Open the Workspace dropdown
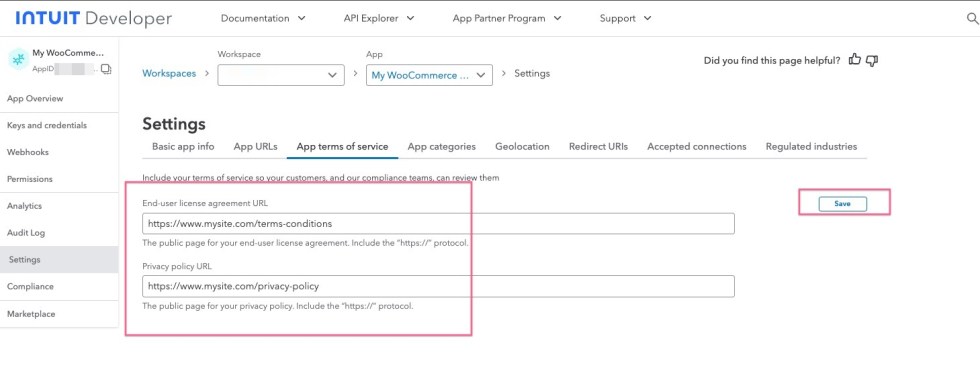This screenshot has height=388, width=980. [281, 75]
